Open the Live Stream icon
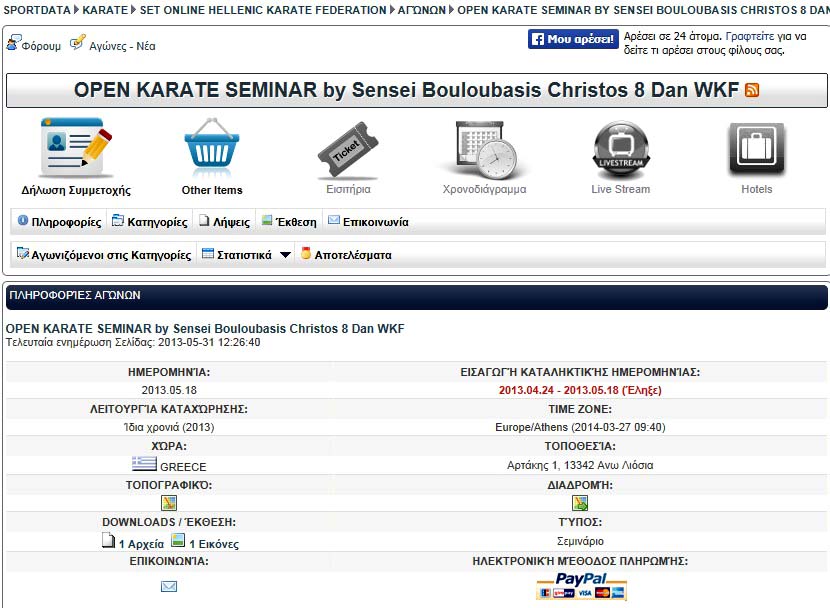830x608 pixels. pyautogui.click(x=620, y=148)
